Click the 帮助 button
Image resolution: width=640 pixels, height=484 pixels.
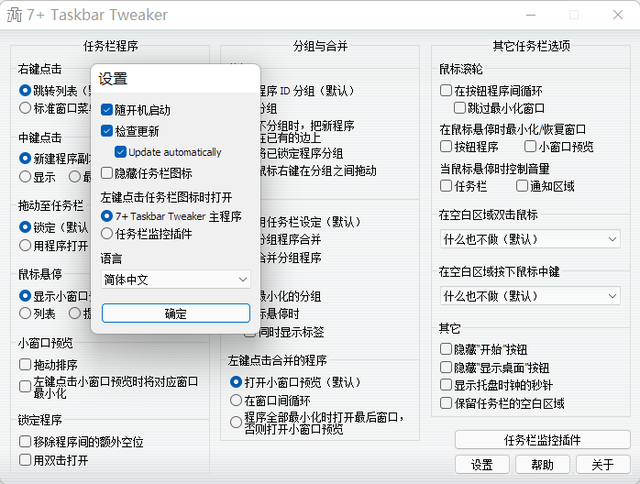[542, 464]
